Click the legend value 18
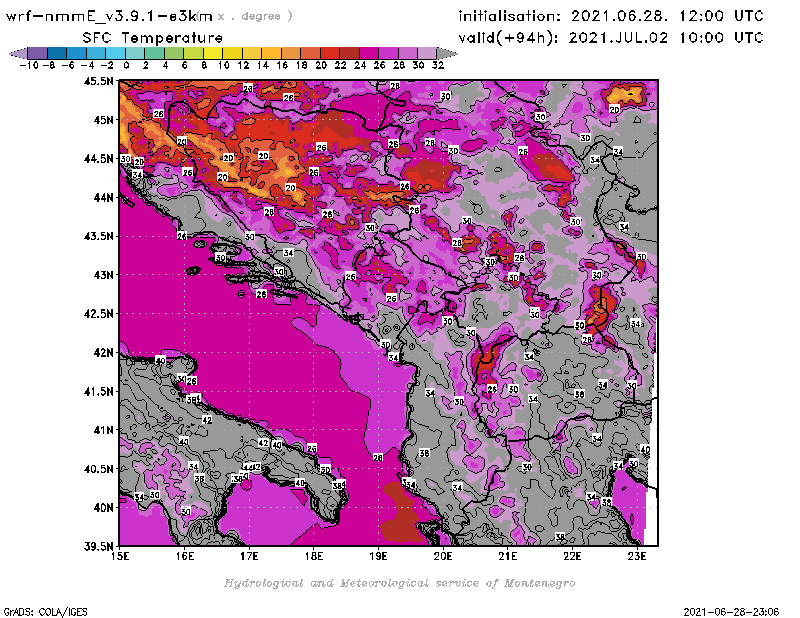The height and width of the screenshot is (618, 800). tap(302, 65)
